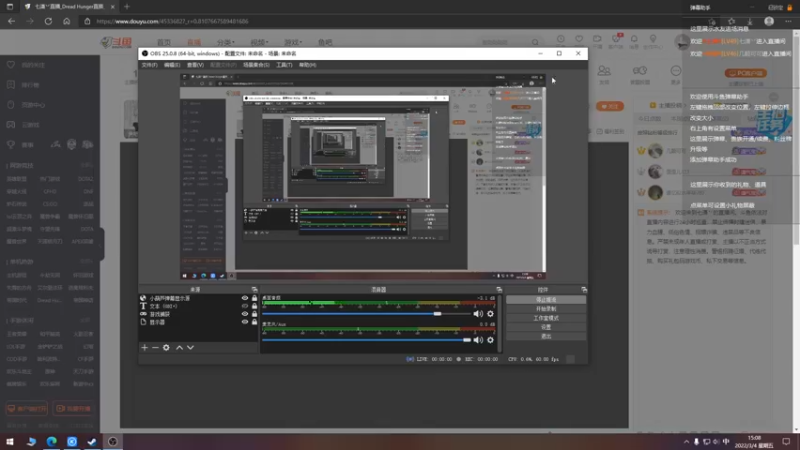Pop out the controls dock panel
Screen dimensions: 800x450
click(584, 289)
